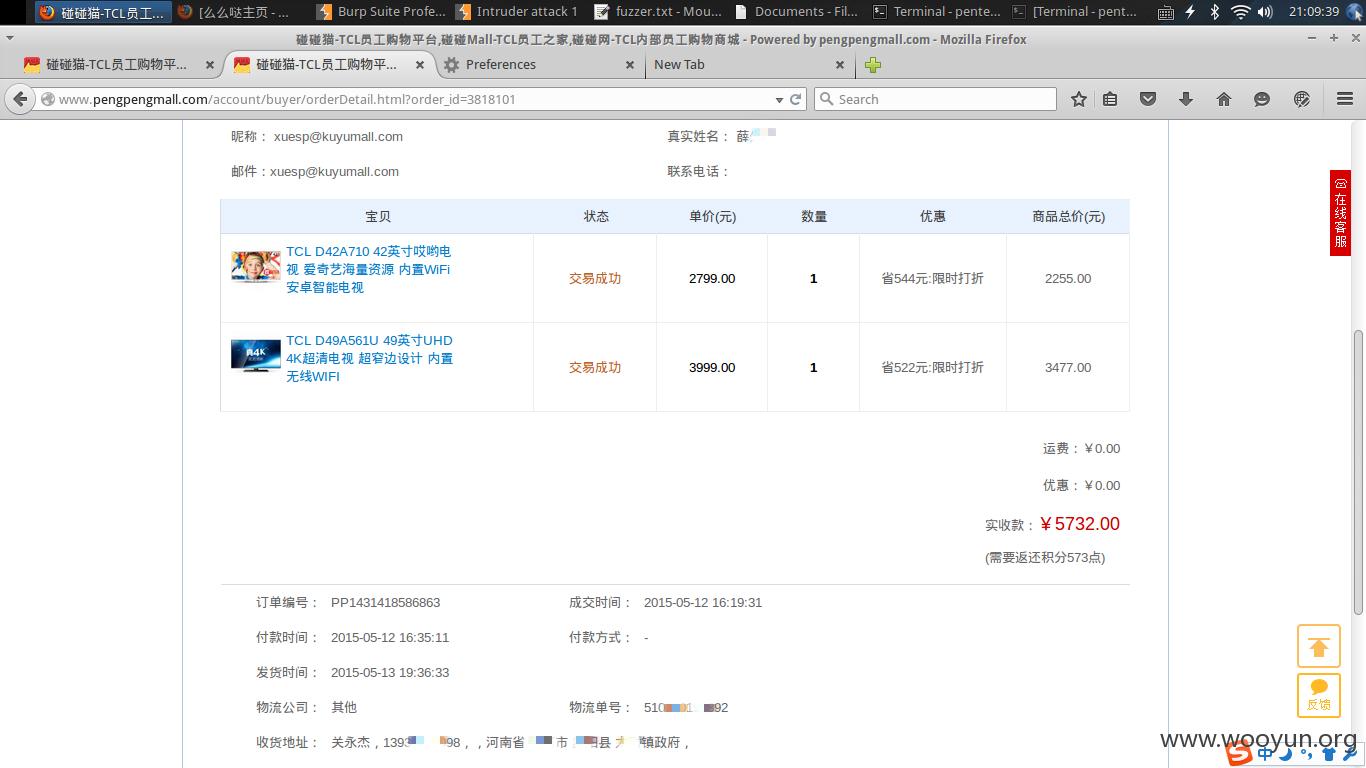The image size is (1366, 768).
Task: Open Burp Suite Professional in the taskbar
Action: [380, 12]
